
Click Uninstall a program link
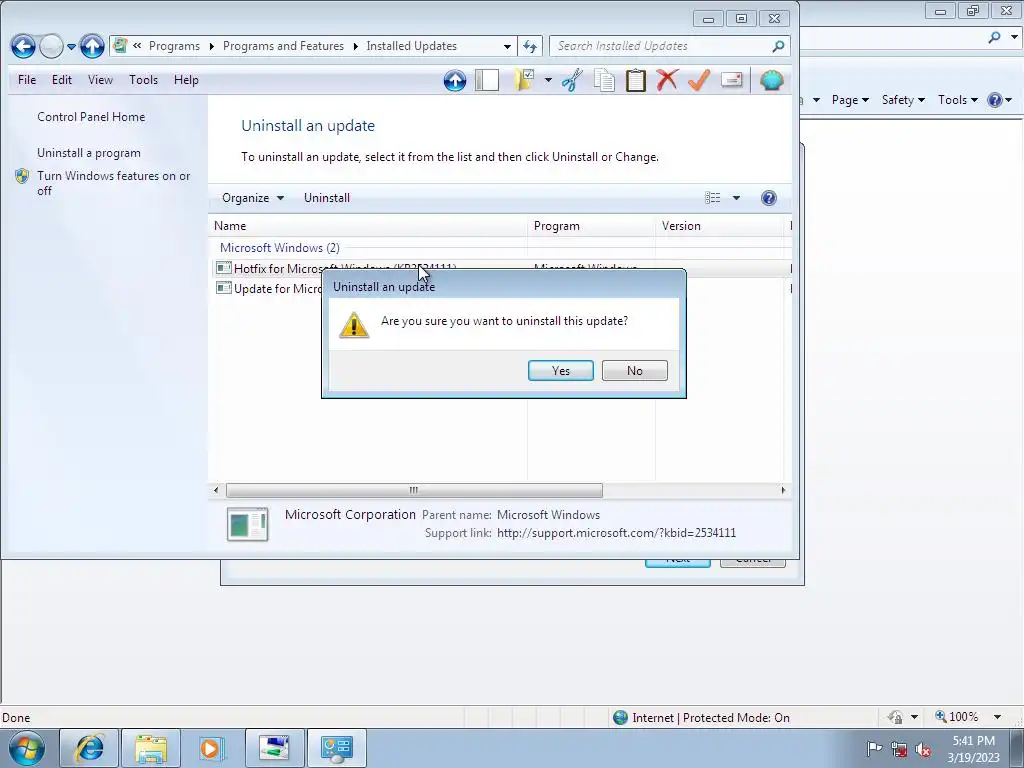pyautogui.click(x=89, y=153)
